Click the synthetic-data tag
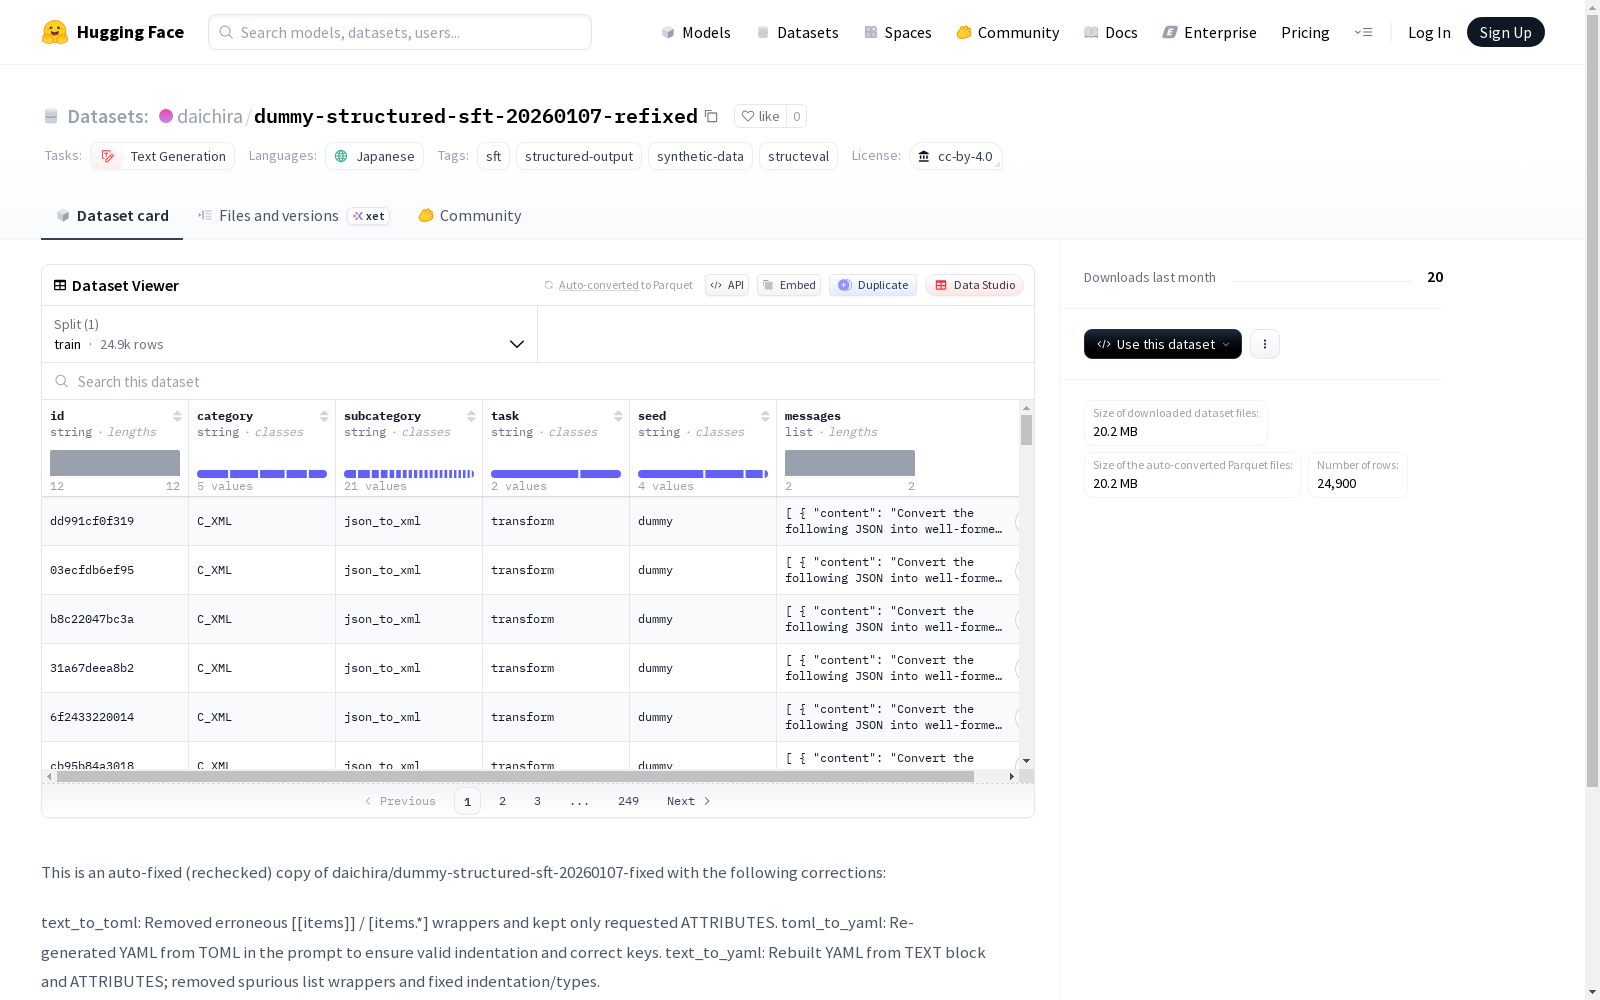Viewport: 1600px width, 1000px height. (700, 156)
